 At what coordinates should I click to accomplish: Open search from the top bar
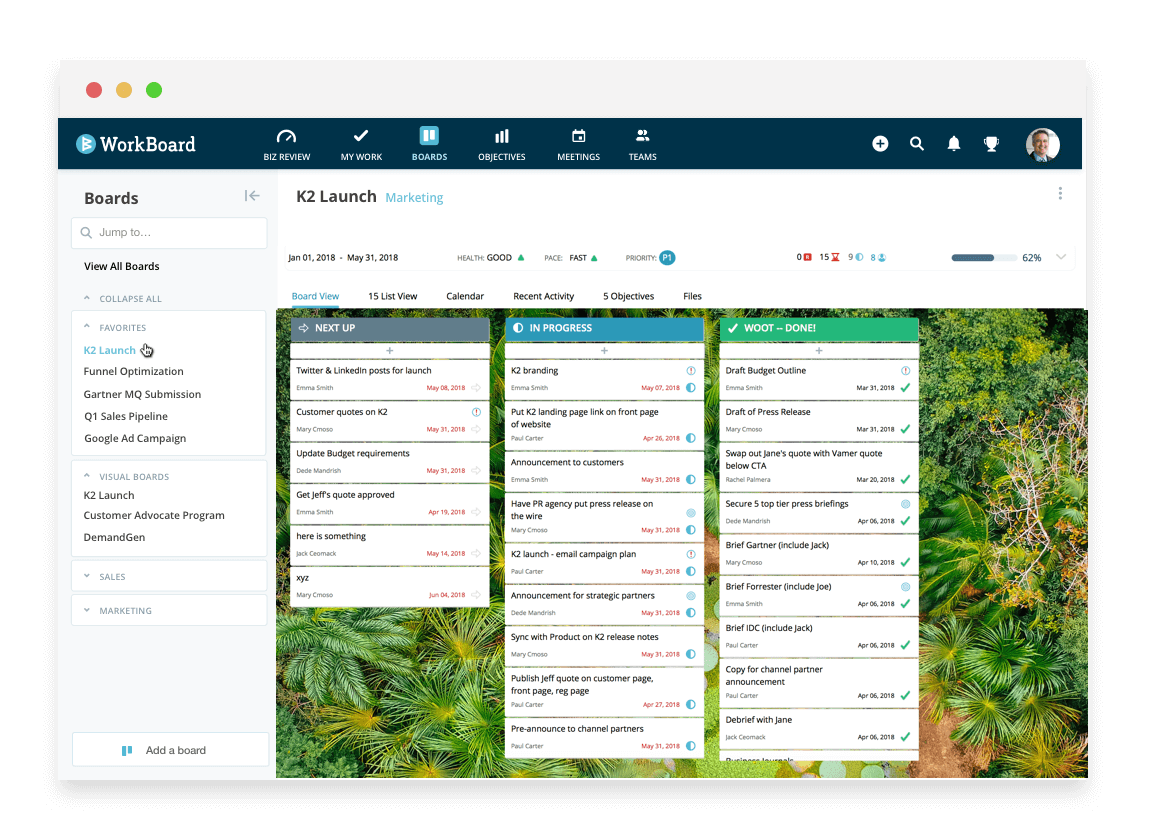tap(917, 143)
